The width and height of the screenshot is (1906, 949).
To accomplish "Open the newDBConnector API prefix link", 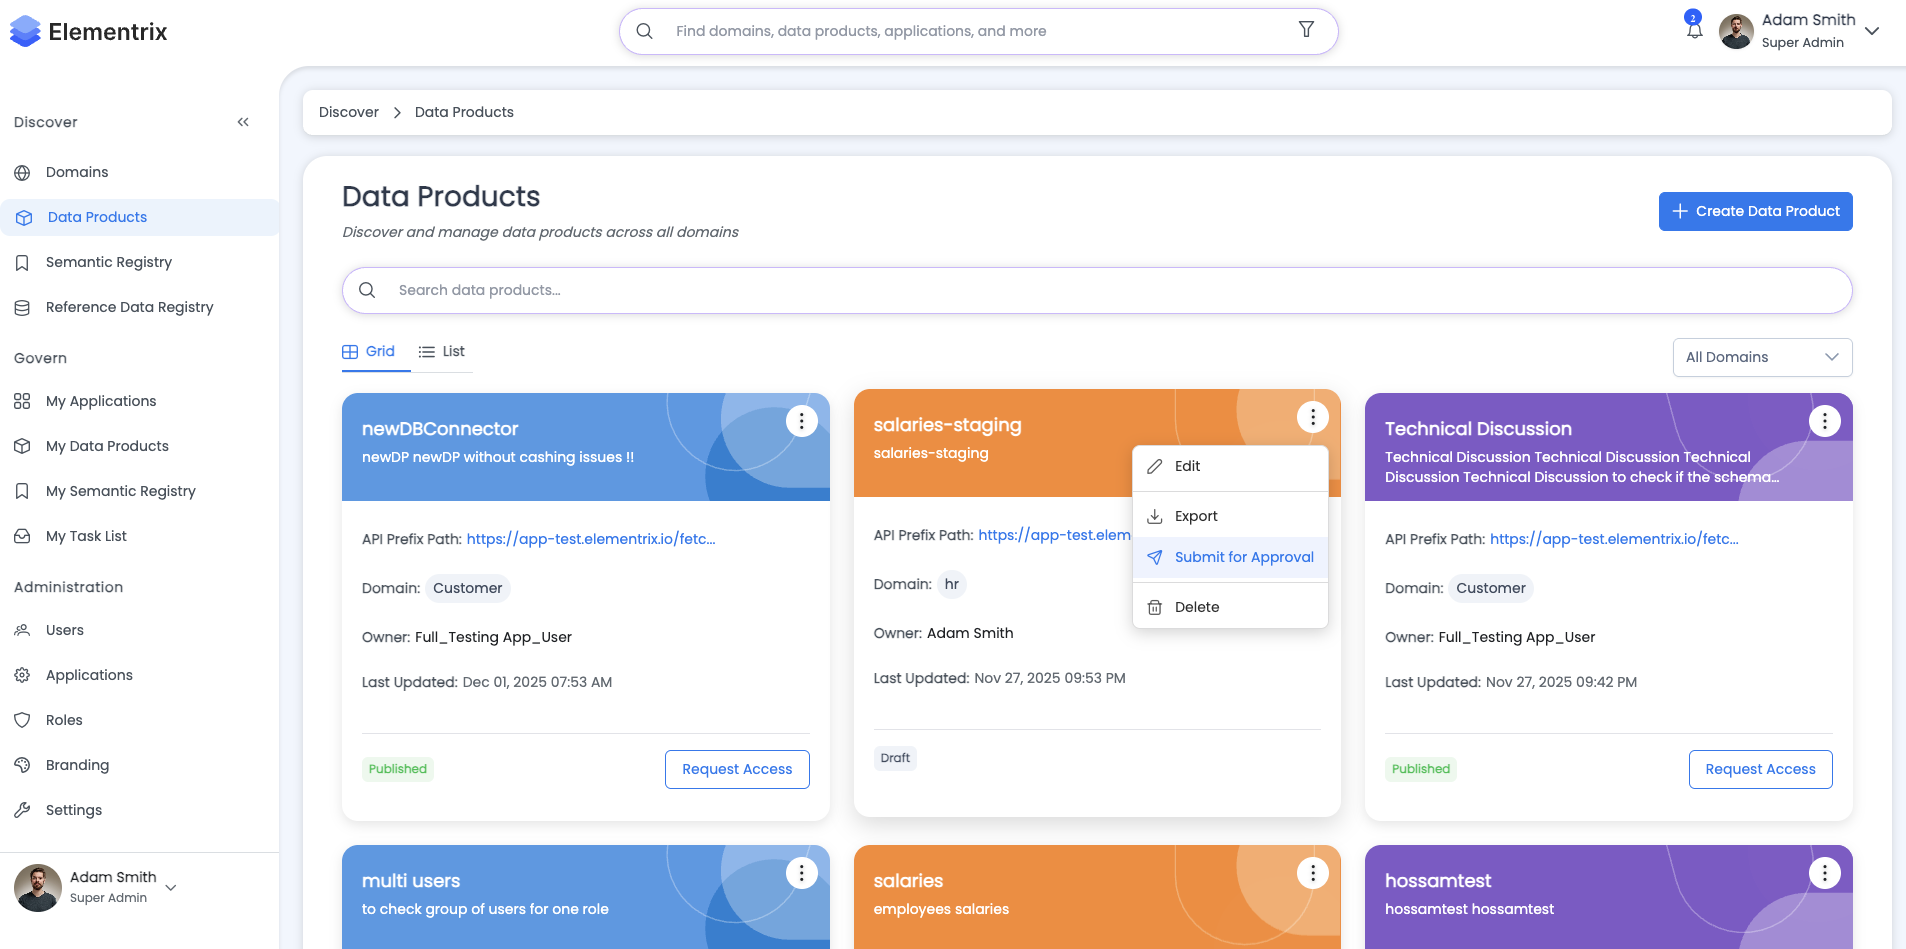I will tap(590, 539).
